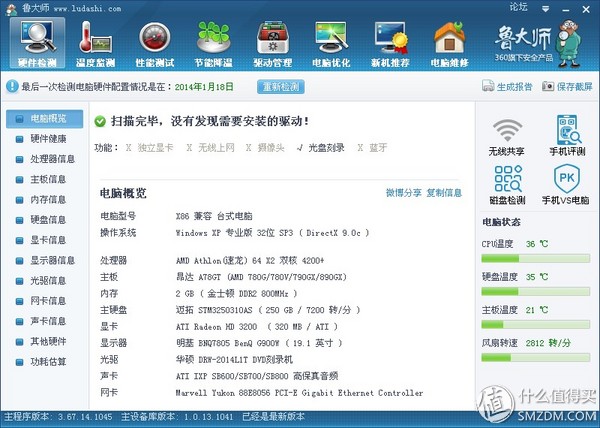Open the 手机评测 phone benchmark tool
This screenshot has height=428, width=600.
coord(567,135)
